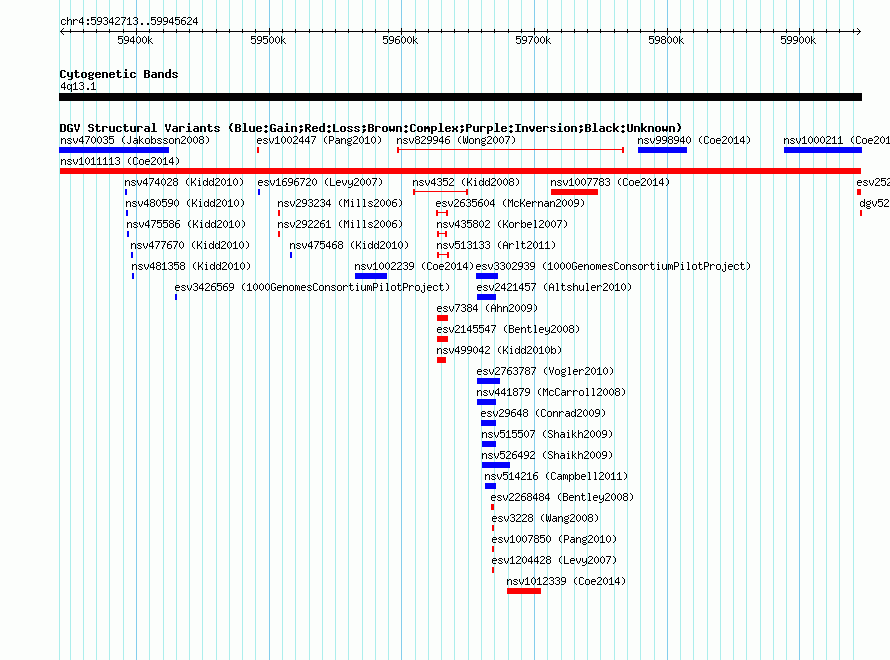Select the blue bar under nsv526492
Image resolution: width=890 pixels, height=660 pixels.
(496, 465)
